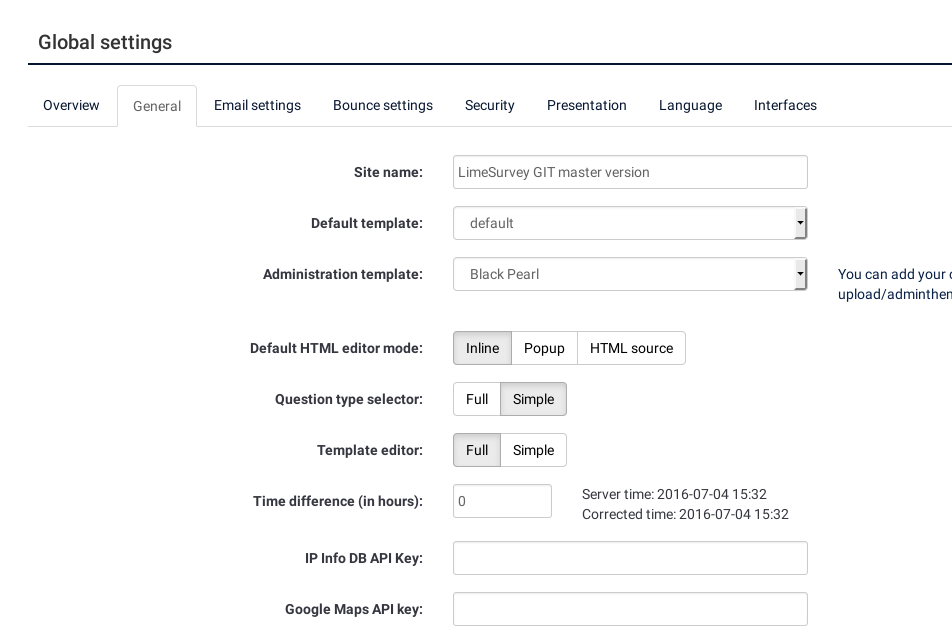
Task: Set Question type selector to Simple
Action: click(533, 399)
